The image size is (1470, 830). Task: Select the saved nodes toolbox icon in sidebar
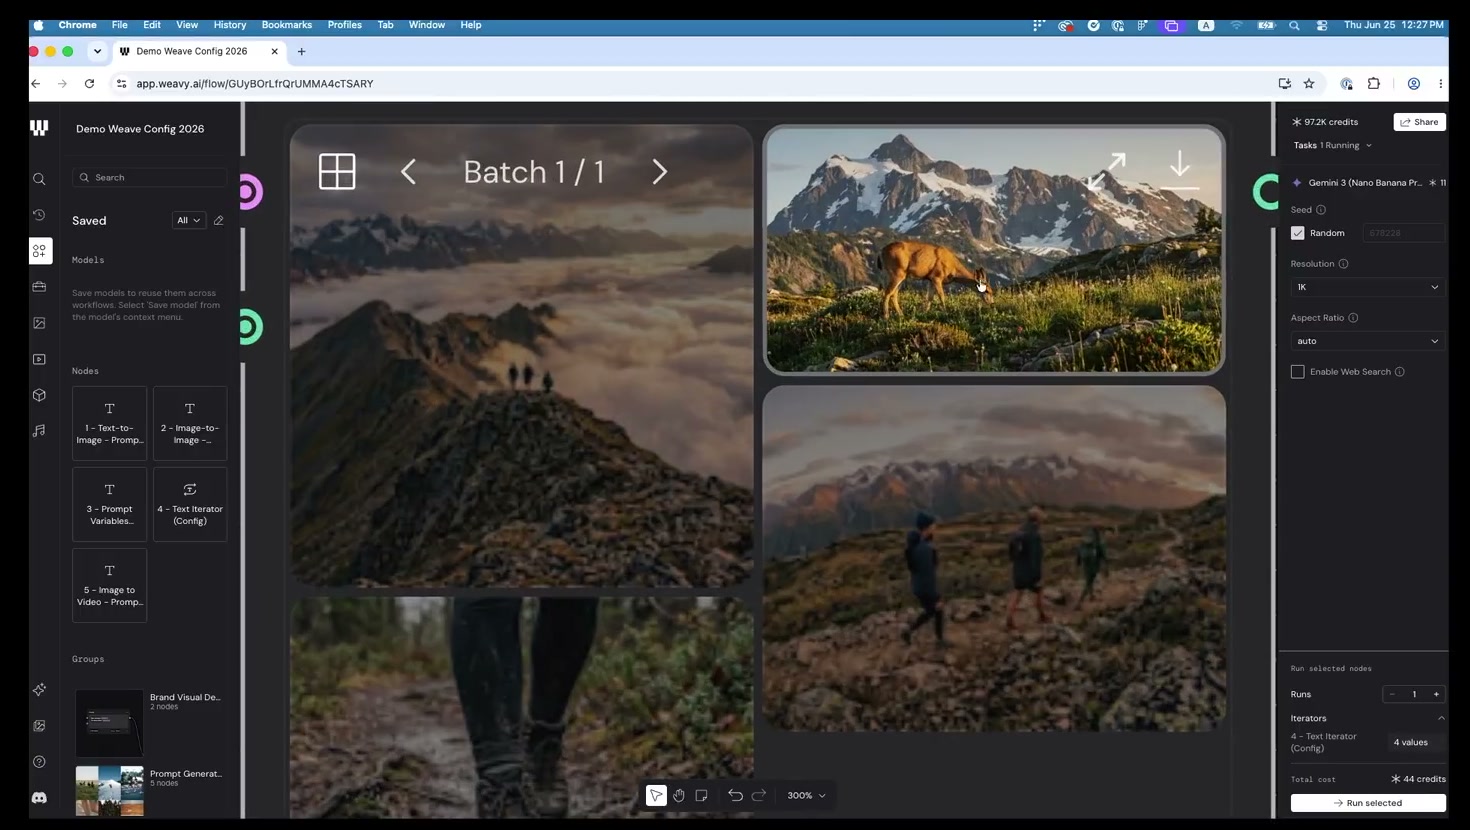(x=39, y=251)
